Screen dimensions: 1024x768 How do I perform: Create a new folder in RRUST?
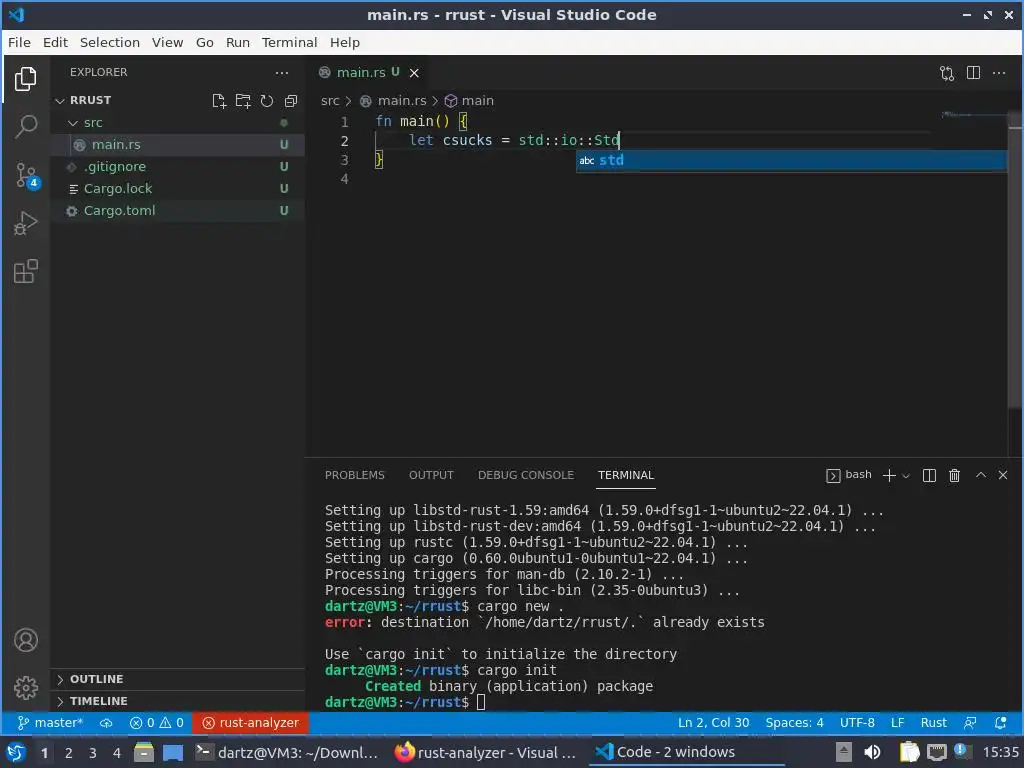pyautogui.click(x=243, y=101)
